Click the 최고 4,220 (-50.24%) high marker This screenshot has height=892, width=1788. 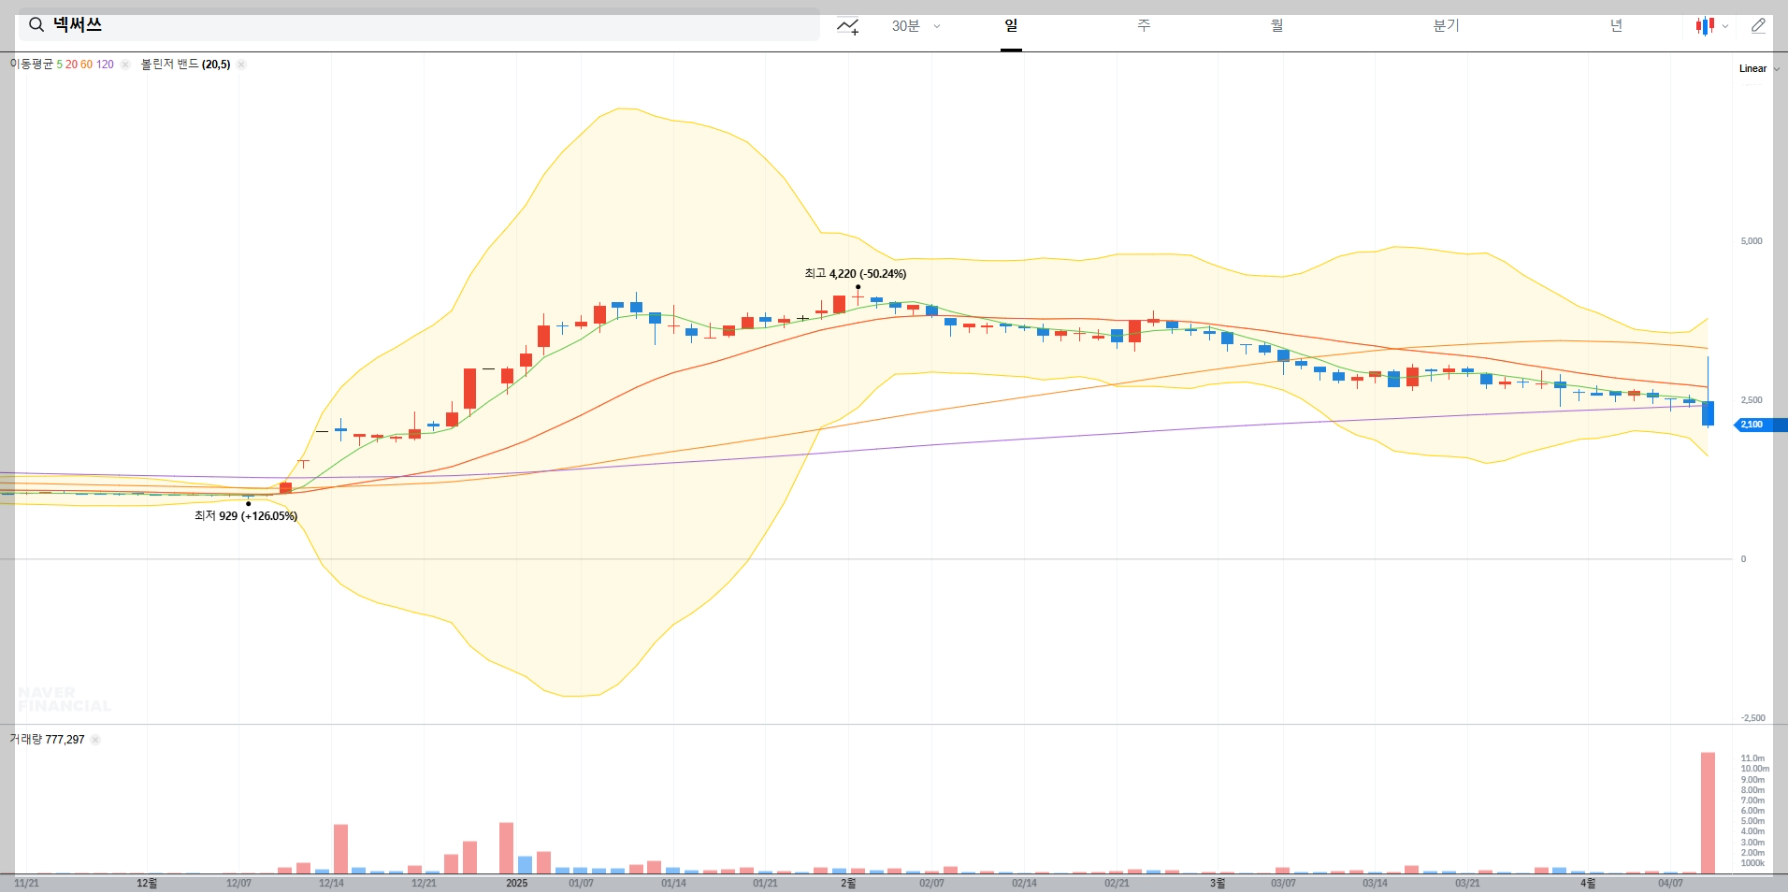855,274
